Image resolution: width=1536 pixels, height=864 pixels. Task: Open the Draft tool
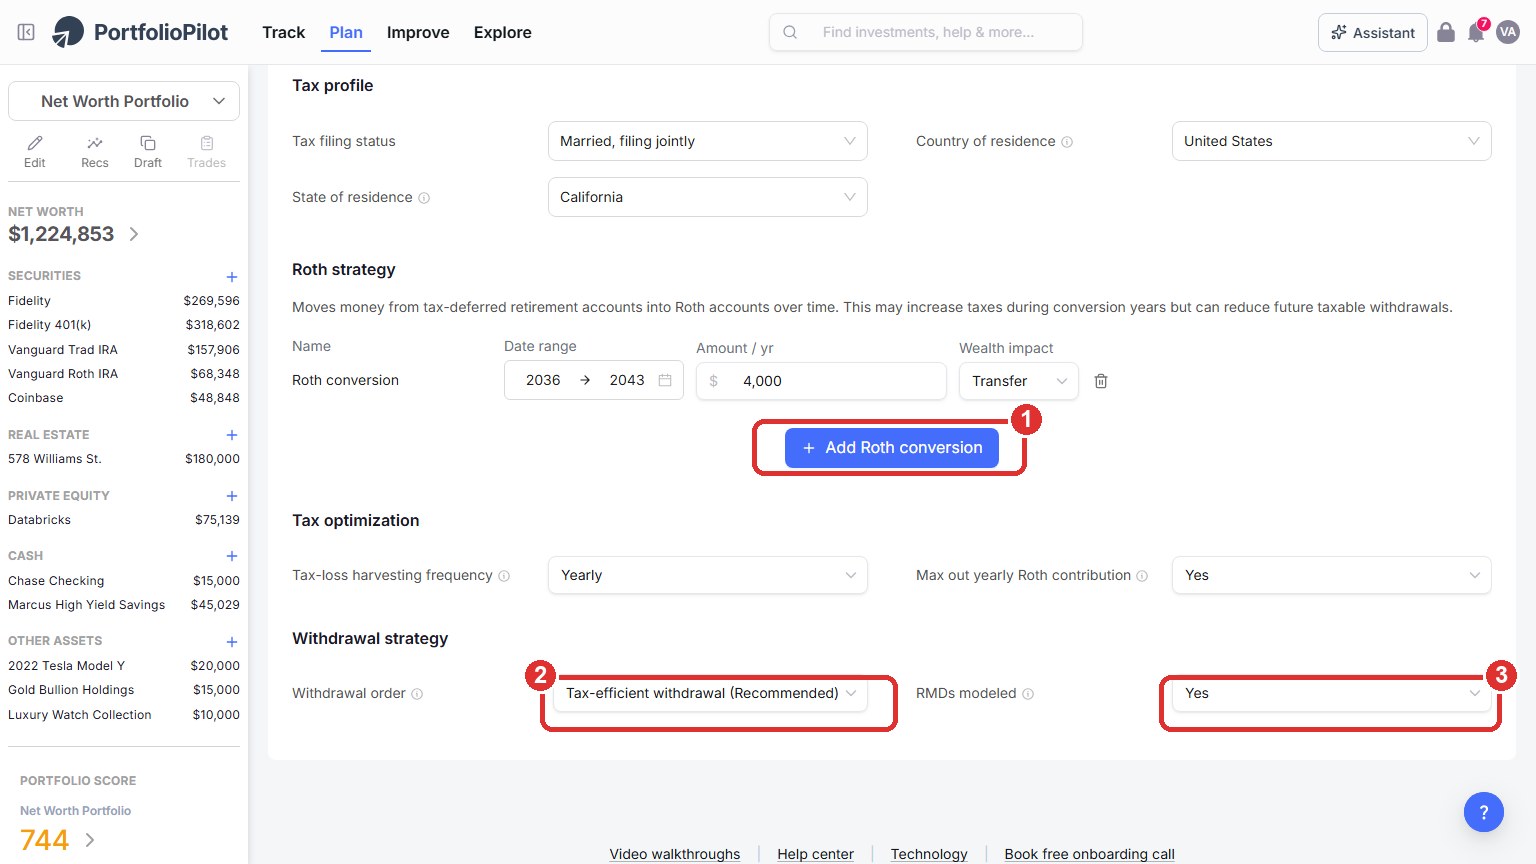coord(148,152)
